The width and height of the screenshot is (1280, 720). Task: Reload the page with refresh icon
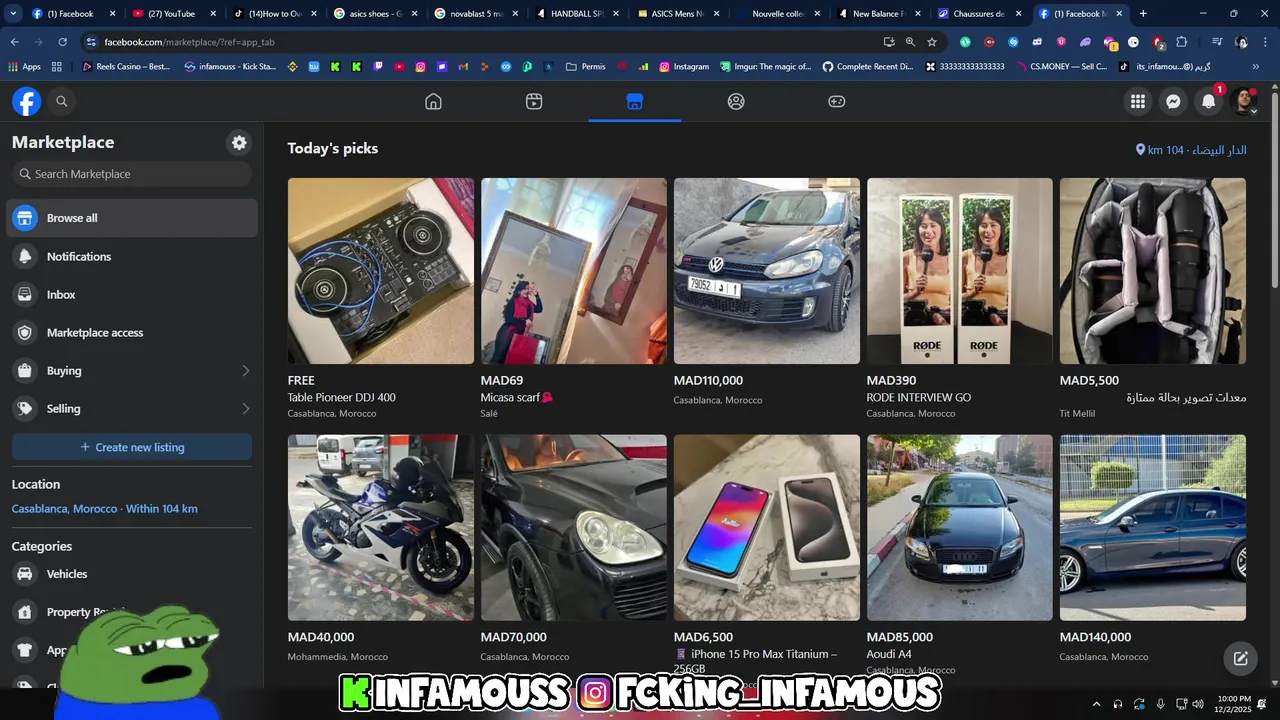coord(62,42)
